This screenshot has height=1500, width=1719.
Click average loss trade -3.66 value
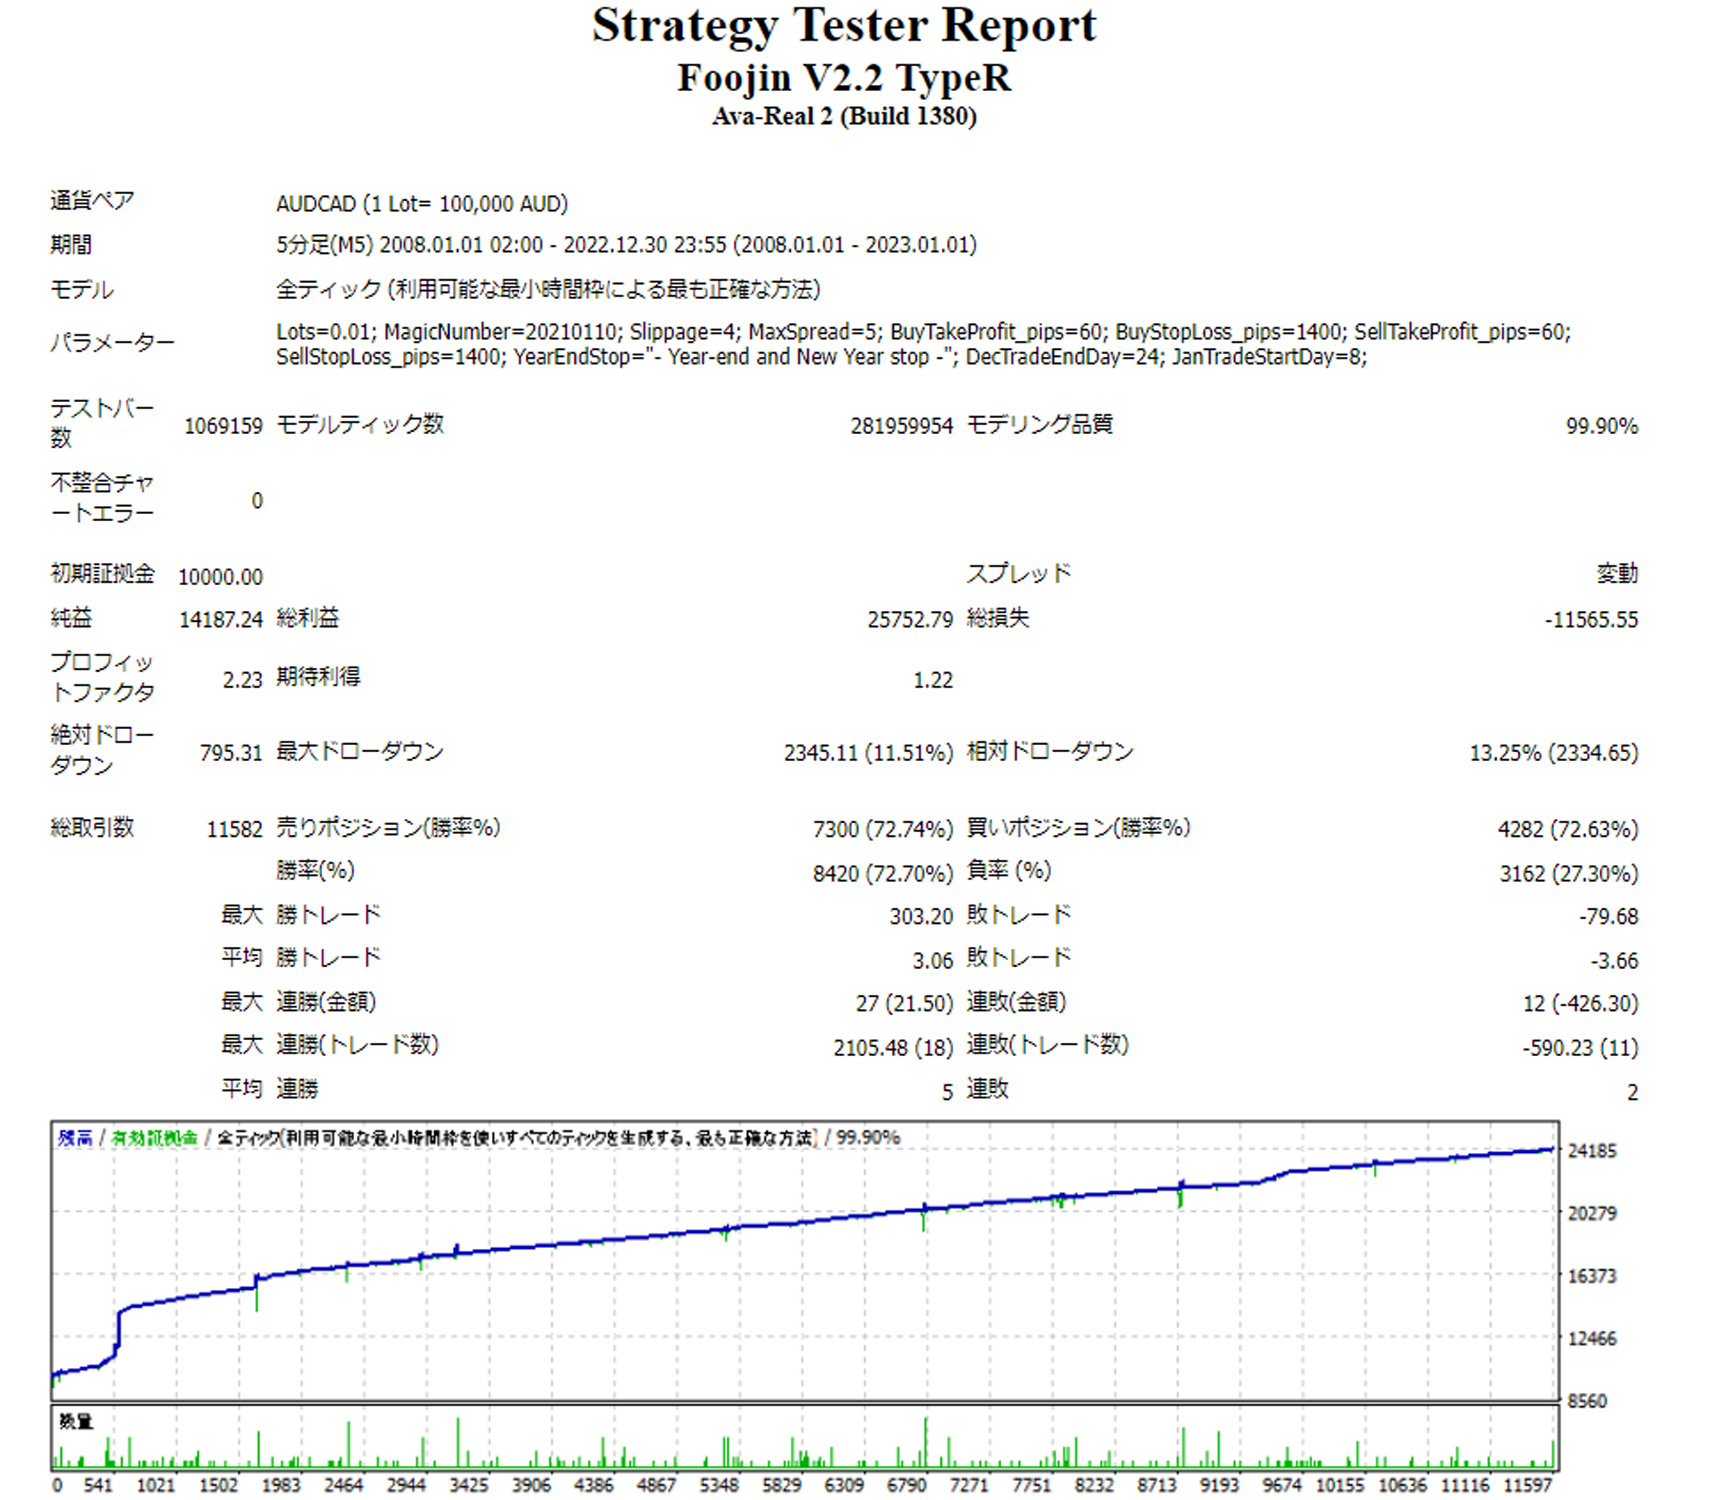tap(1614, 961)
